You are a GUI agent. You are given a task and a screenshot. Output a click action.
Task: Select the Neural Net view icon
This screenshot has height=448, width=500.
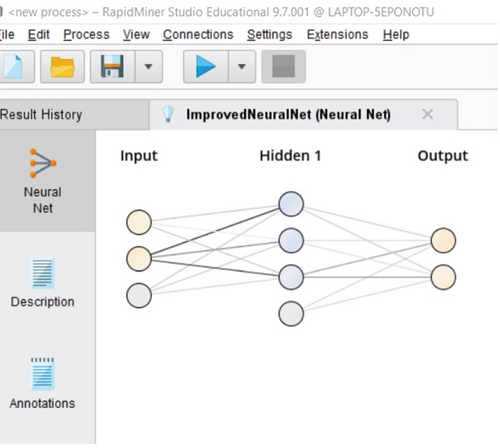coord(43,181)
